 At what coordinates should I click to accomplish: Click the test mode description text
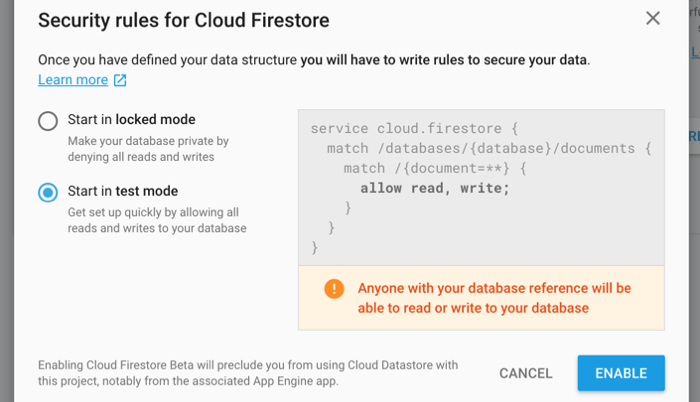tap(157, 220)
